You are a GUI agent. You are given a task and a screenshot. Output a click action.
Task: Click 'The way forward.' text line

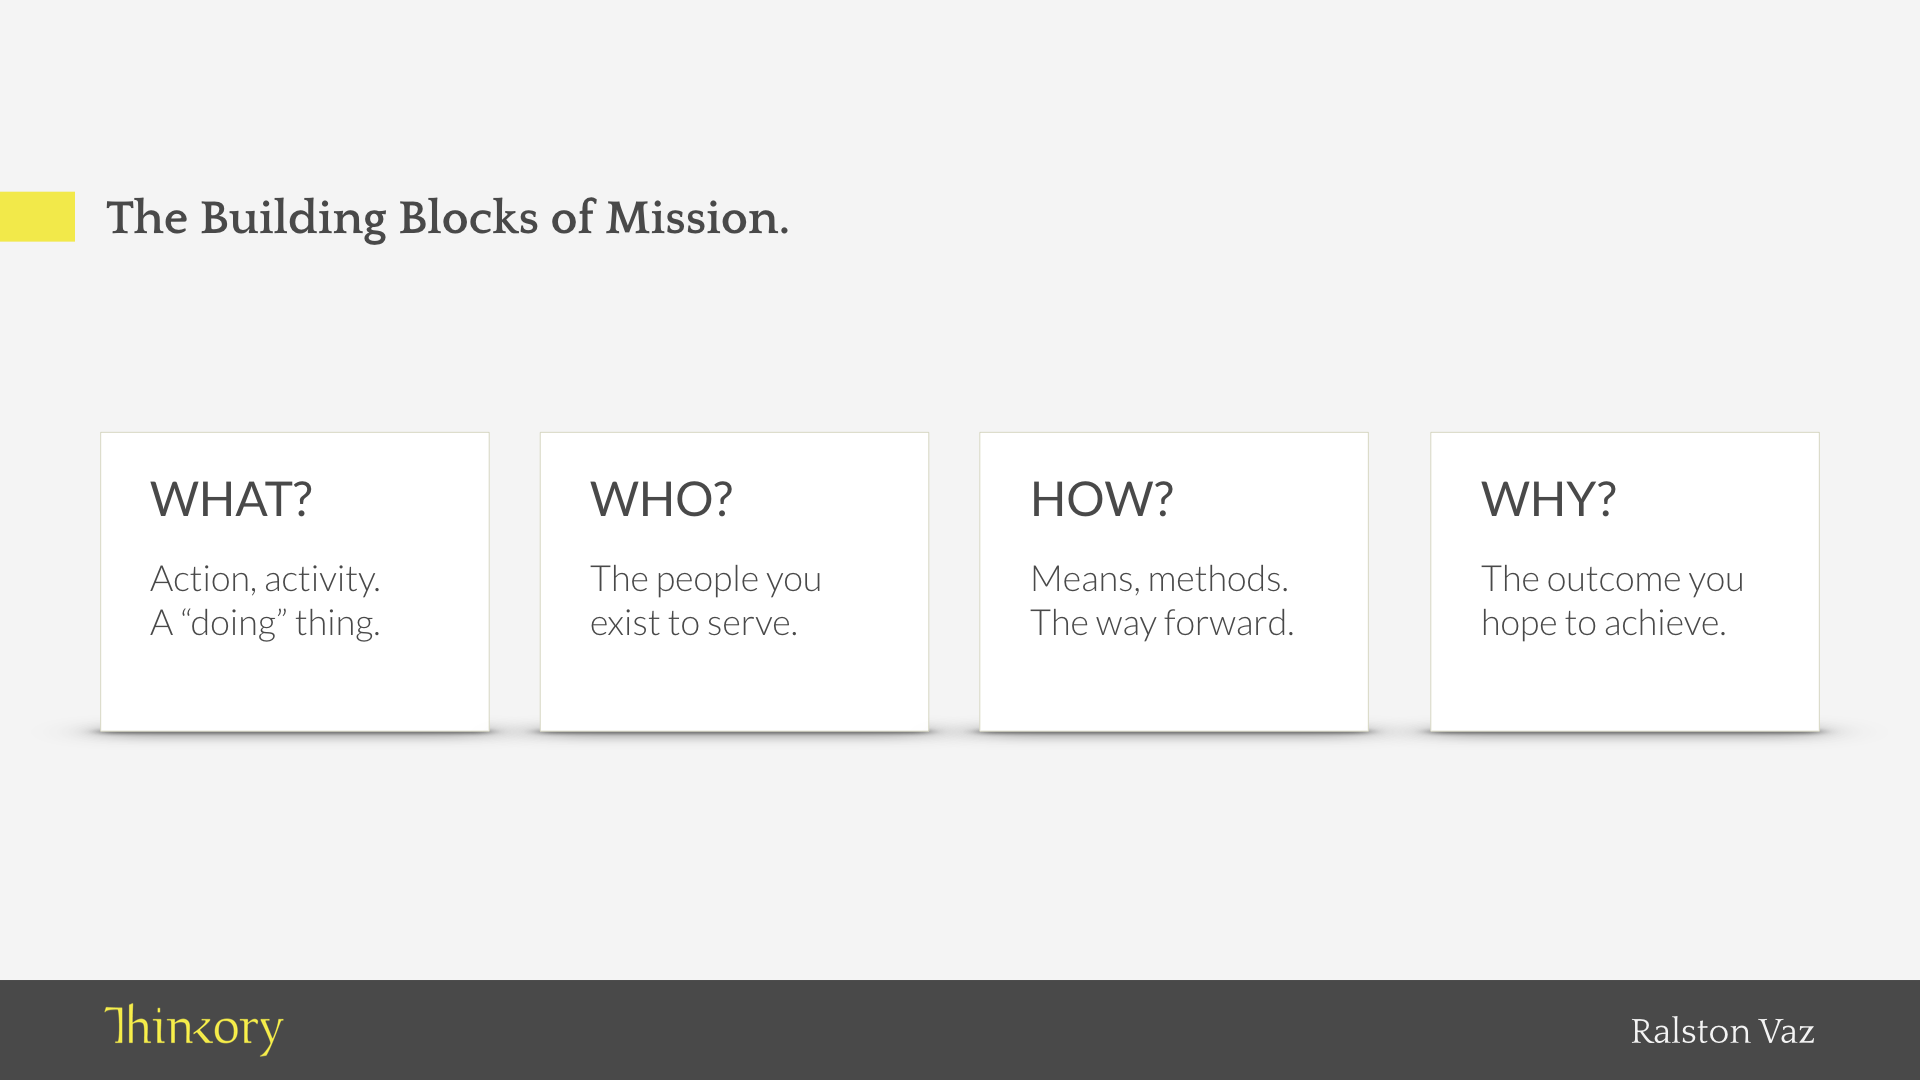point(1163,623)
